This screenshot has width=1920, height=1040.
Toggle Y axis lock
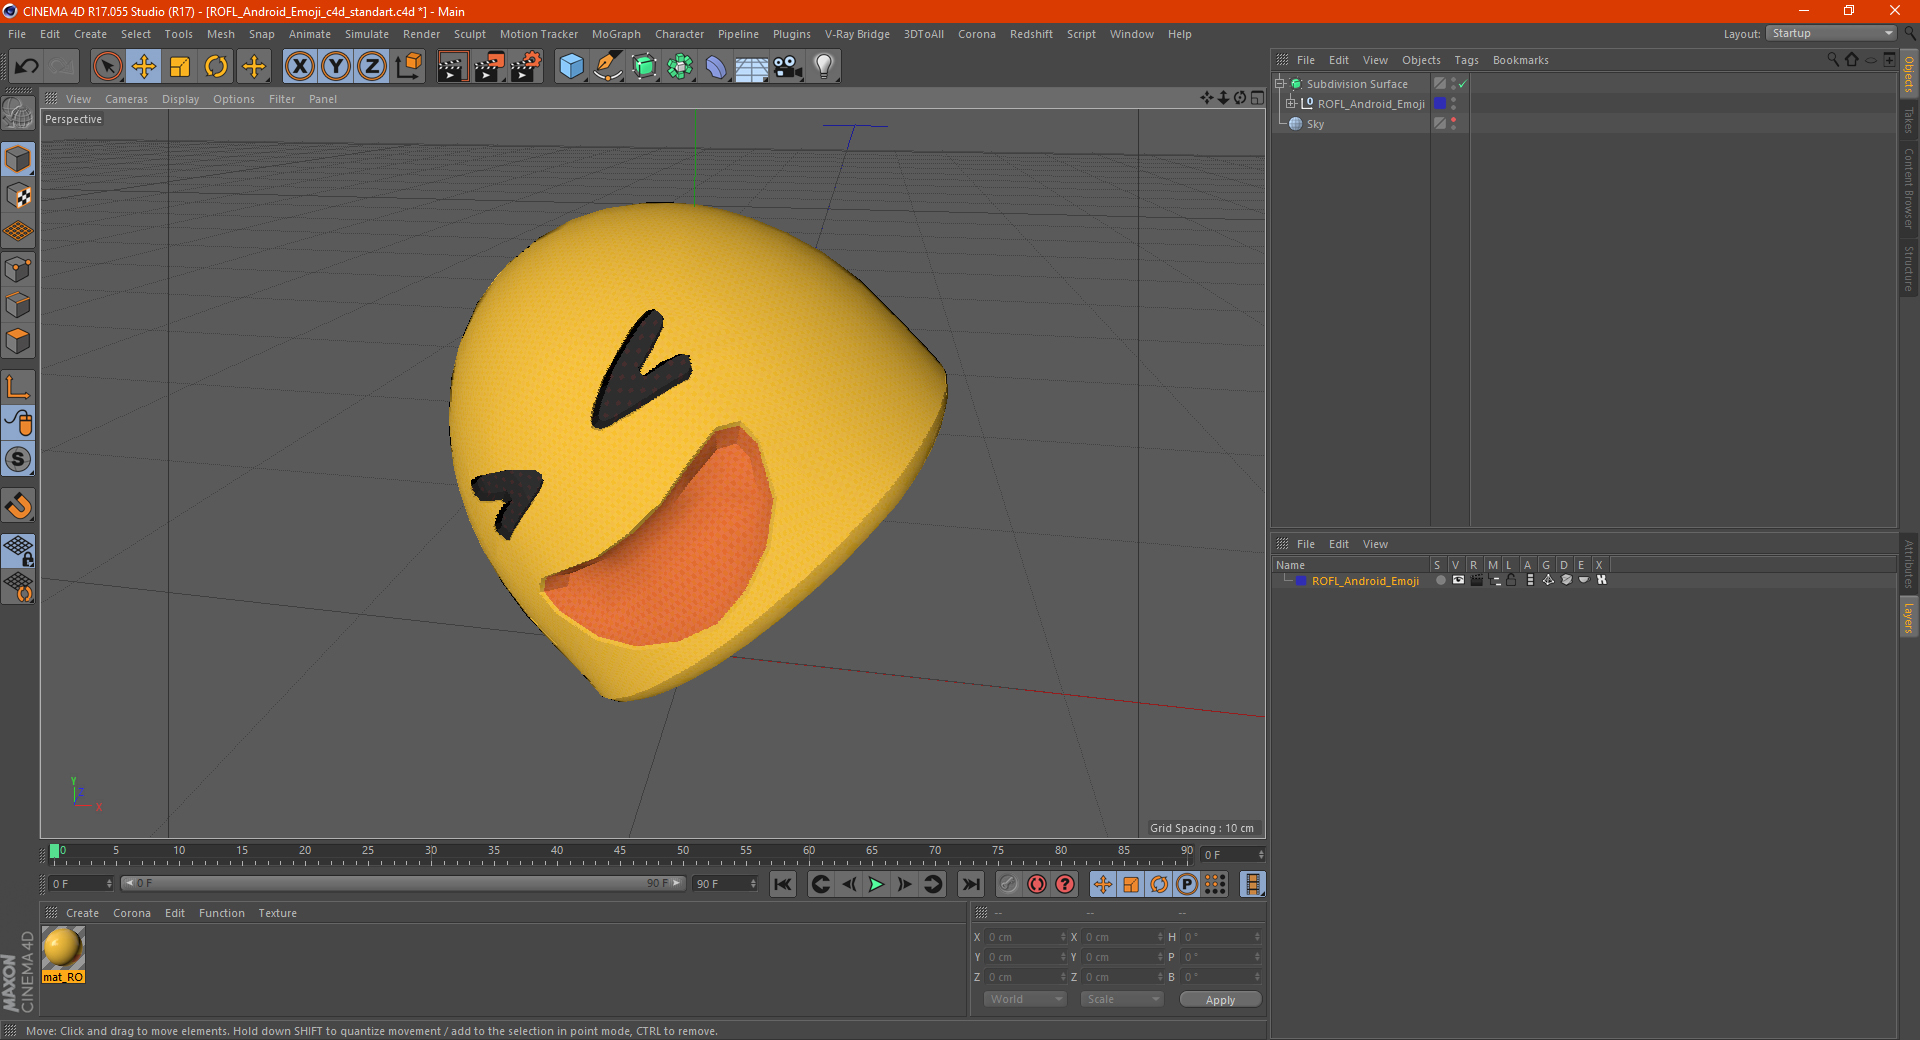pyautogui.click(x=336, y=67)
